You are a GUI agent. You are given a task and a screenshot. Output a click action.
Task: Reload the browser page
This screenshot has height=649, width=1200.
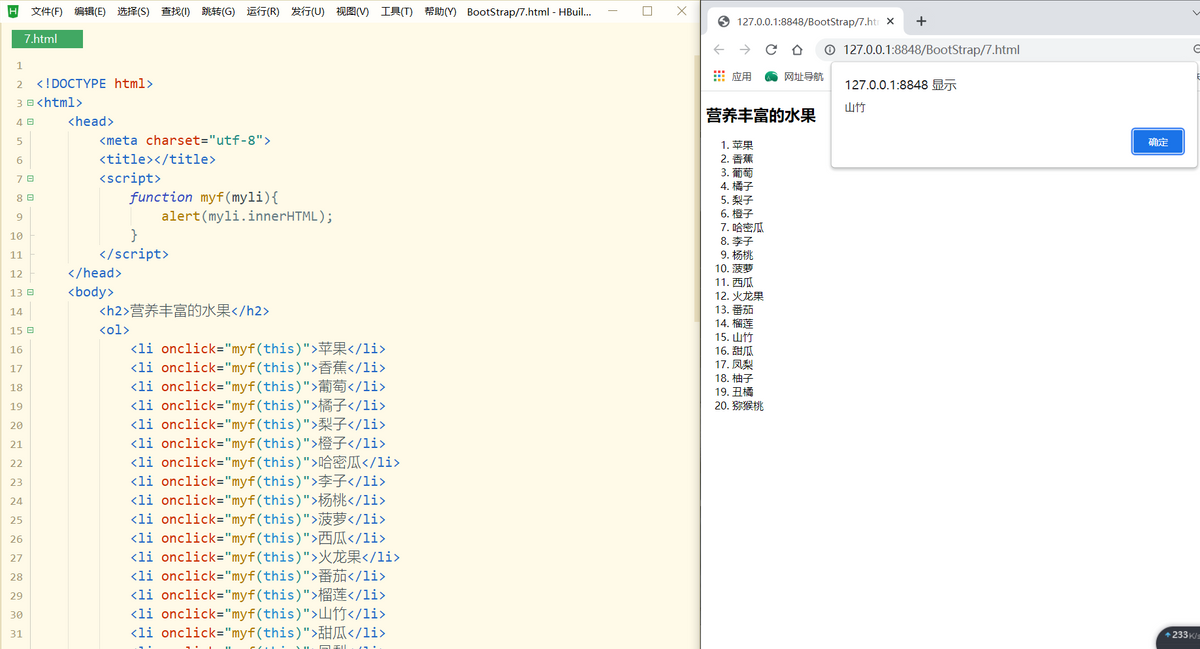771,49
